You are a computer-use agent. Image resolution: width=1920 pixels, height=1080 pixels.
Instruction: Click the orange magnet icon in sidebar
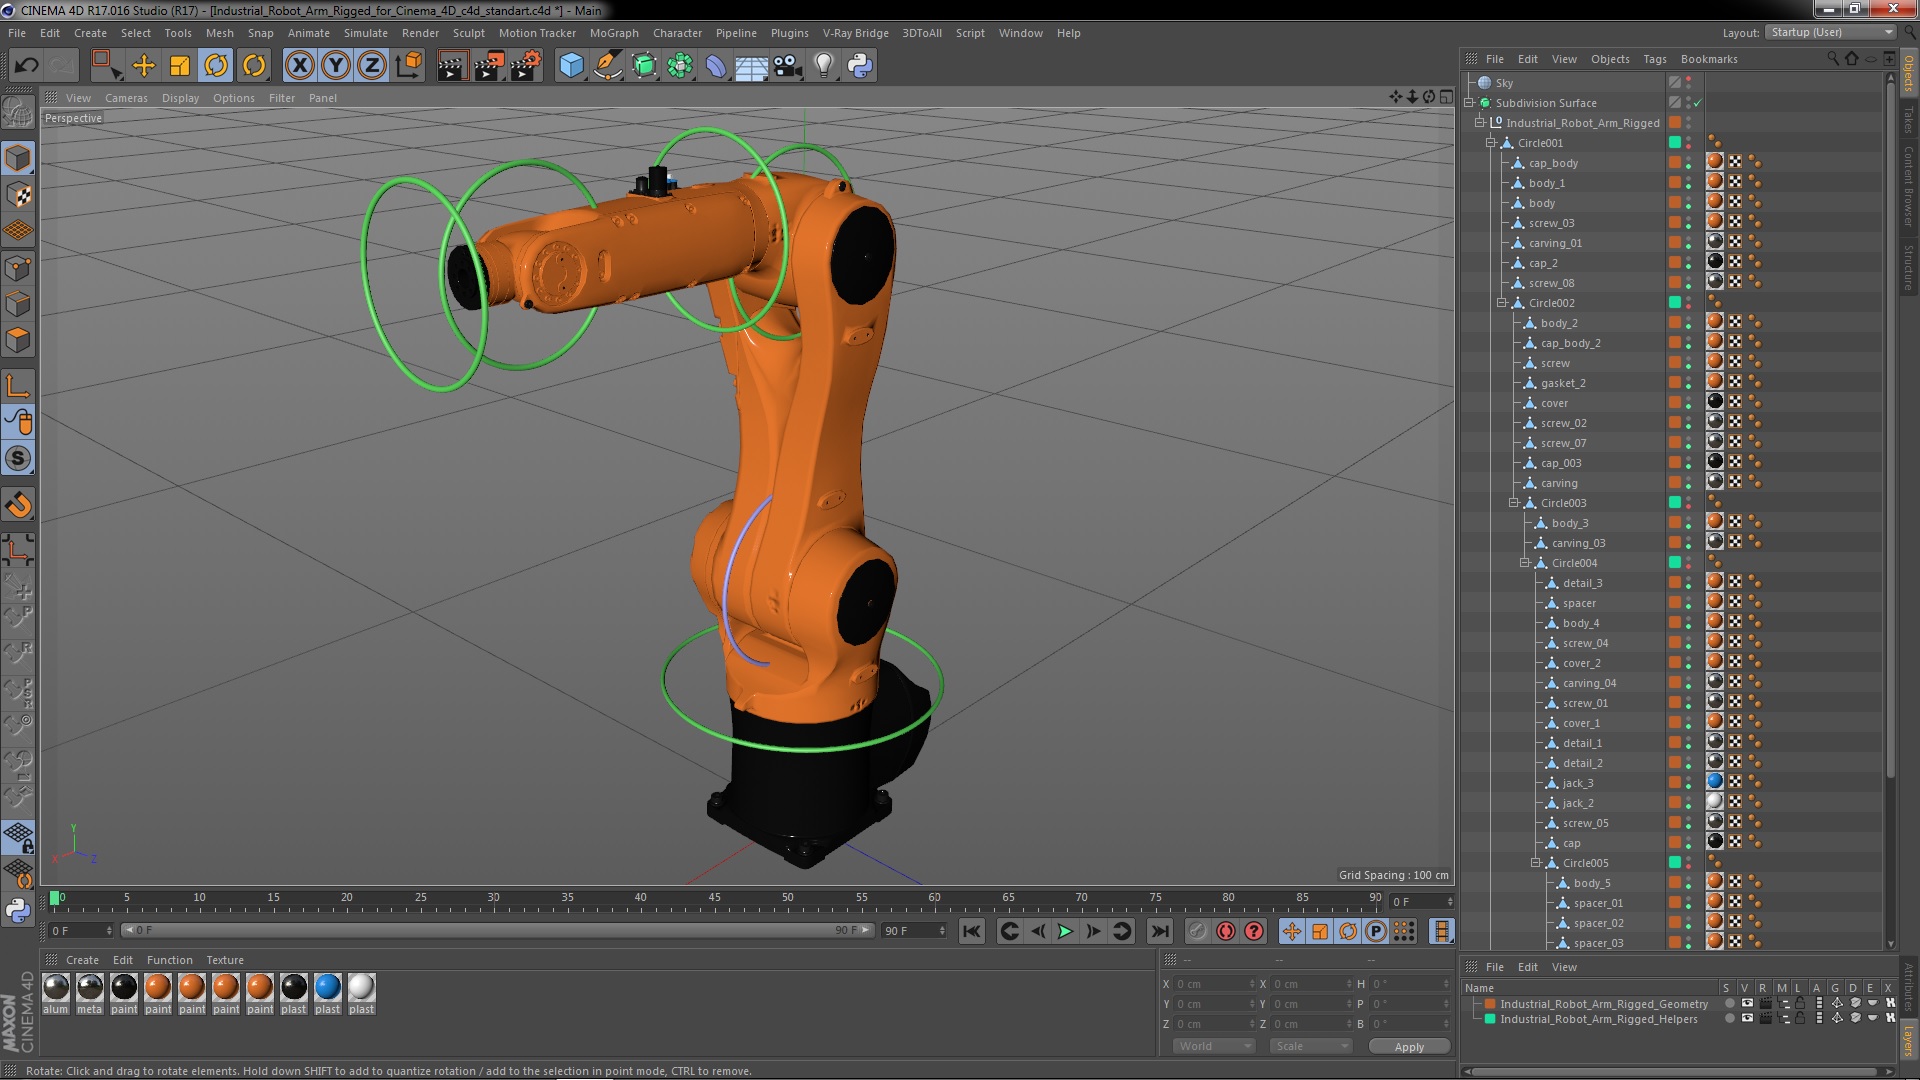(18, 505)
